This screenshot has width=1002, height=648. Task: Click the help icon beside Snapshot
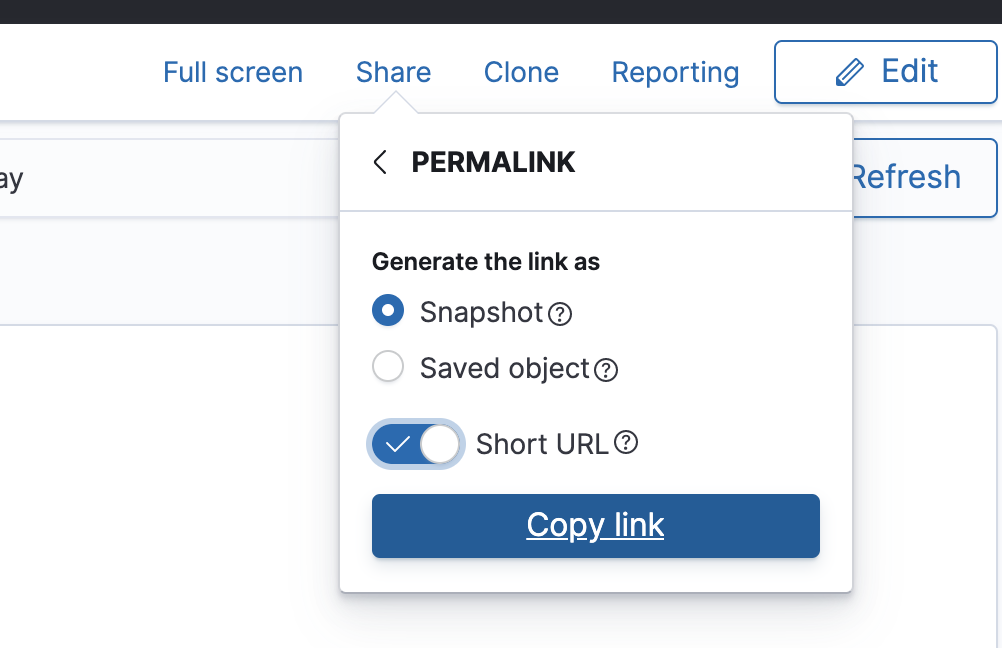[x=561, y=314]
